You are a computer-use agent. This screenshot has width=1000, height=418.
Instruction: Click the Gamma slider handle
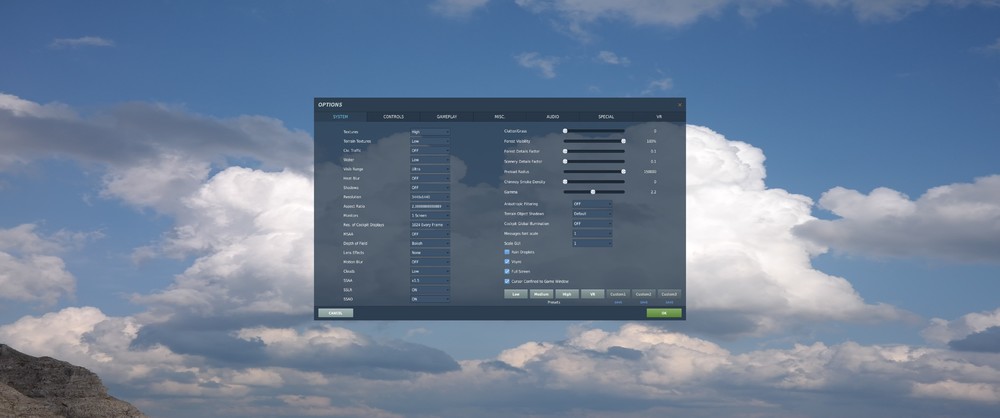point(593,191)
